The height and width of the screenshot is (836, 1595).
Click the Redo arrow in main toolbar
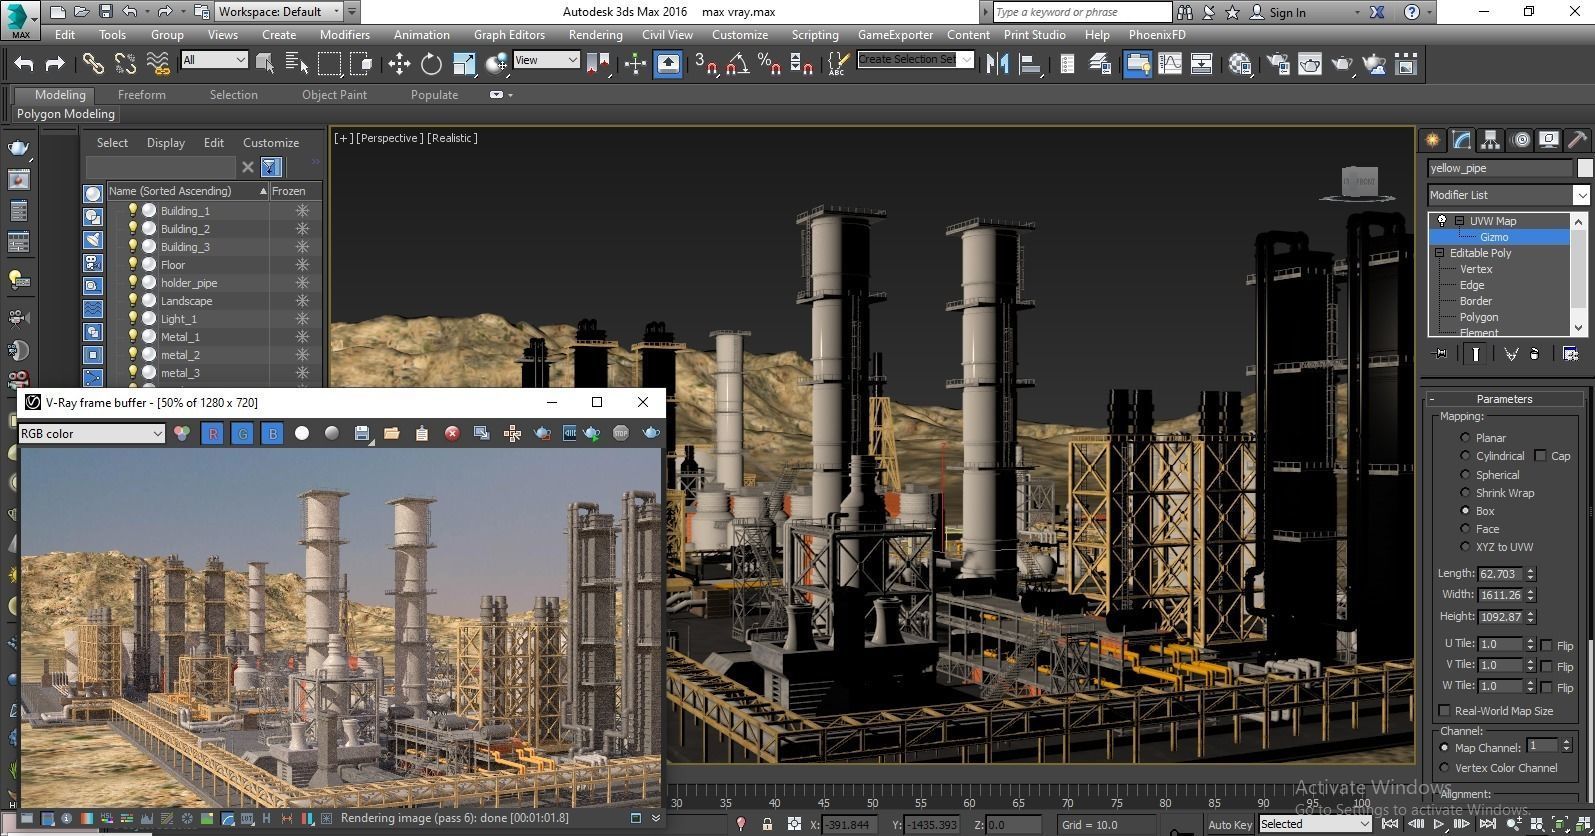click(56, 64)
